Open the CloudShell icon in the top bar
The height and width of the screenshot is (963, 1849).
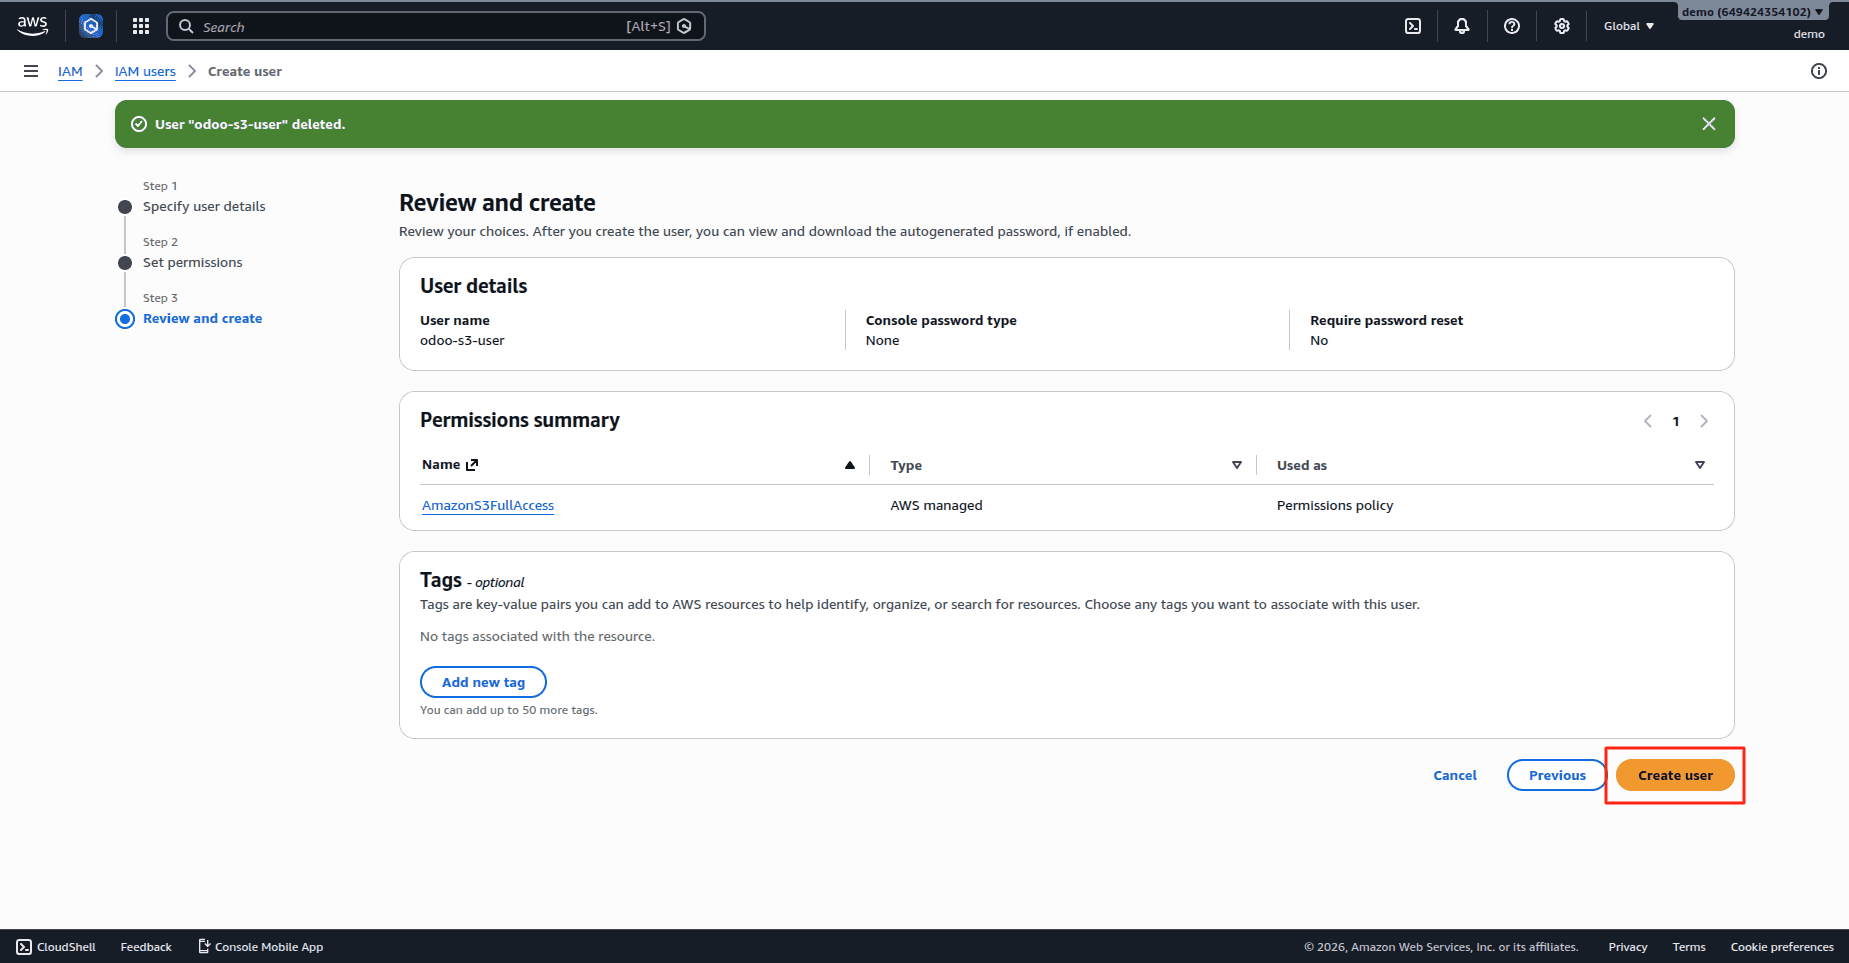1413,26
